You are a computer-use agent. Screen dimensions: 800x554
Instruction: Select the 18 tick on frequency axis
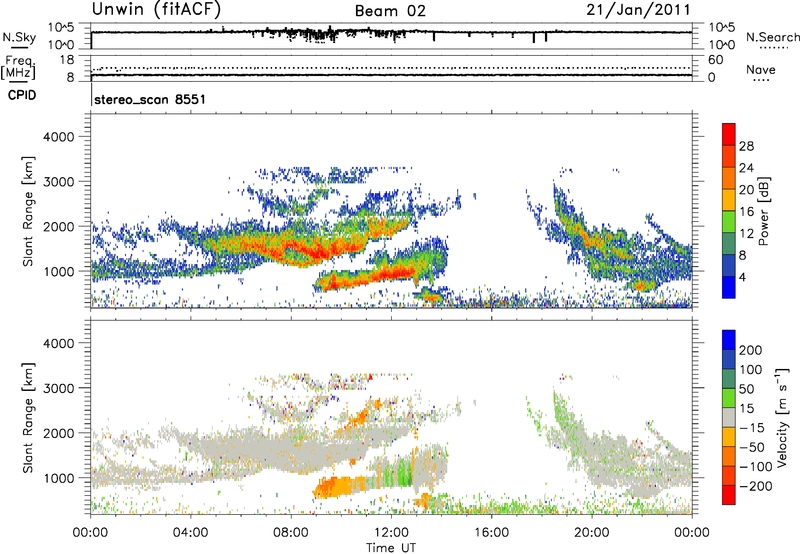click(66, 60)
